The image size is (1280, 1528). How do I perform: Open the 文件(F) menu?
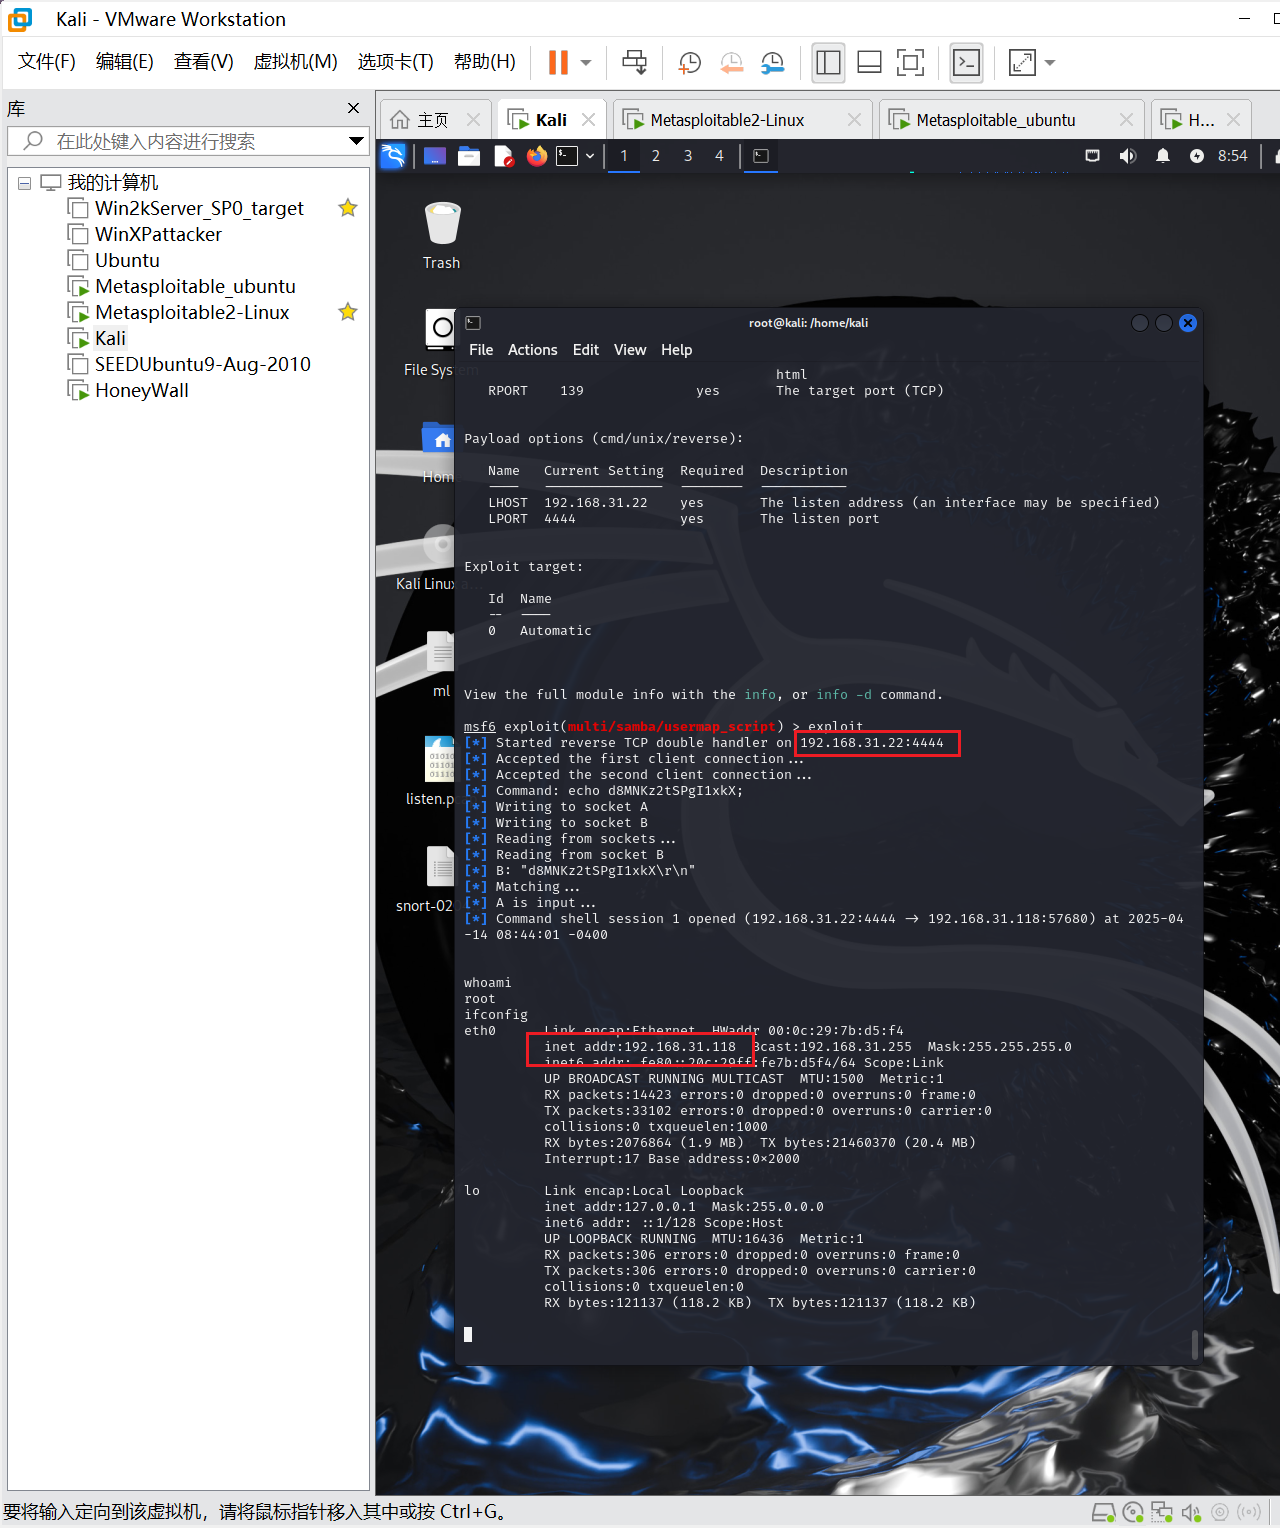point(46,62)
